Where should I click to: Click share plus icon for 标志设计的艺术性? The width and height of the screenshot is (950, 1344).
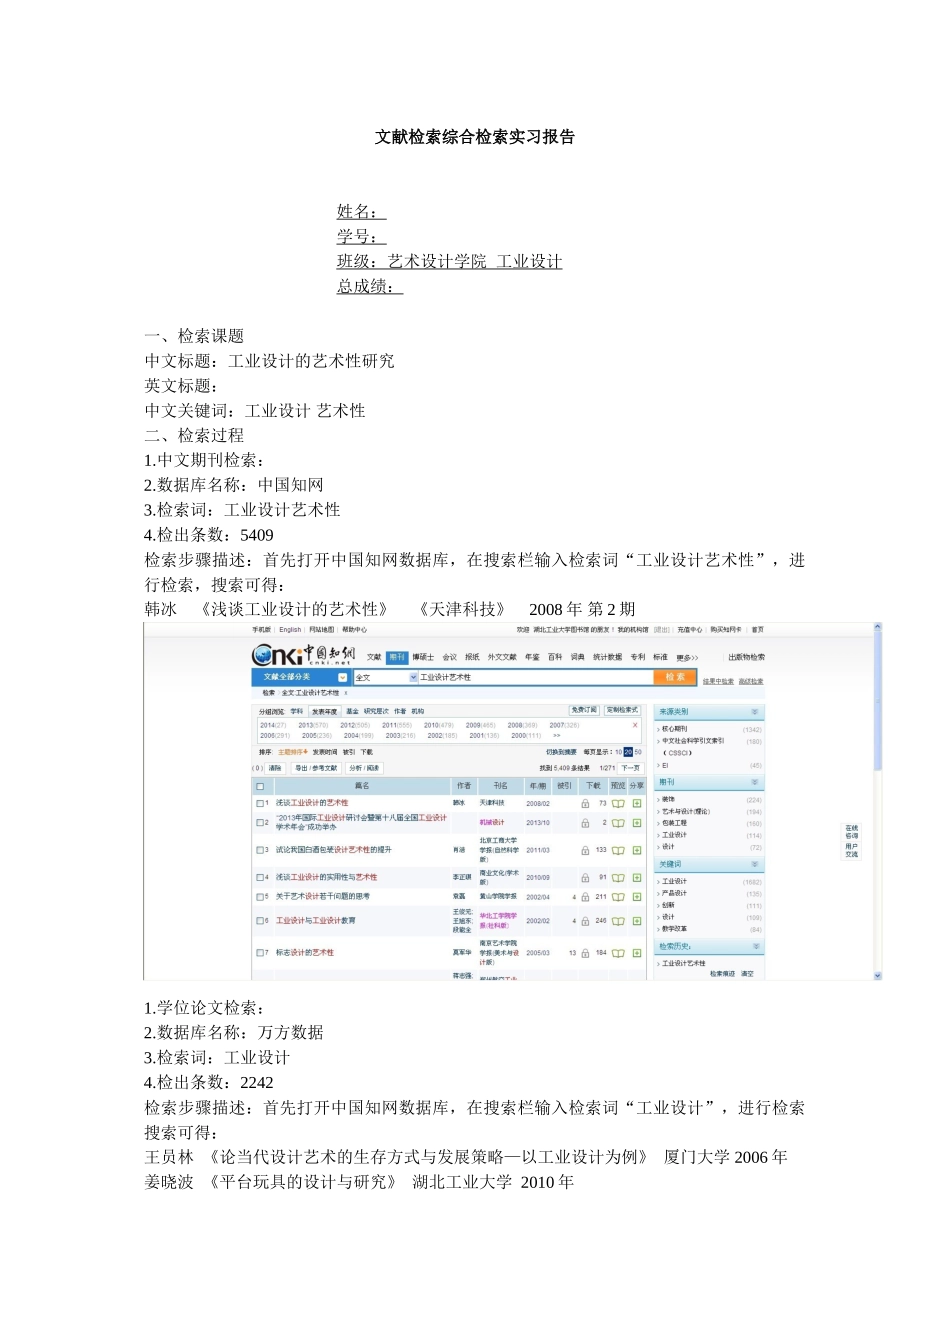(x=637, y=953)
